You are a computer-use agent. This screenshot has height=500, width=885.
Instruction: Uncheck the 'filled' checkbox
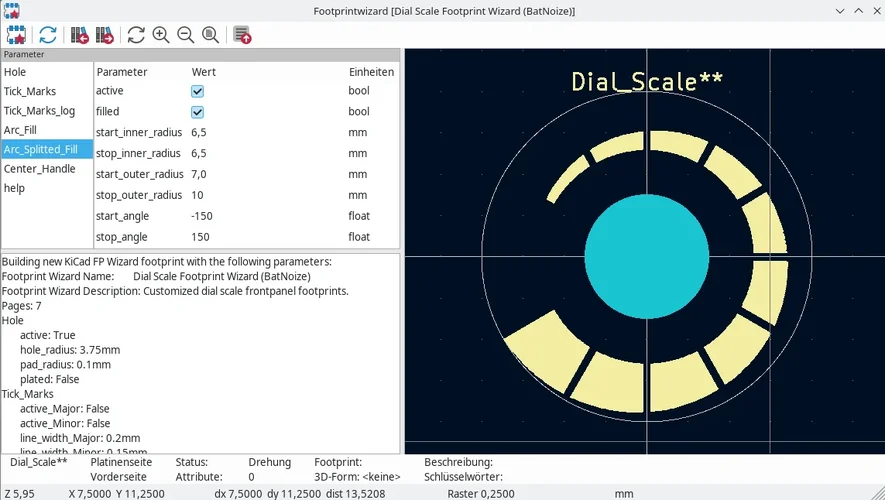(x=198, y=112)
